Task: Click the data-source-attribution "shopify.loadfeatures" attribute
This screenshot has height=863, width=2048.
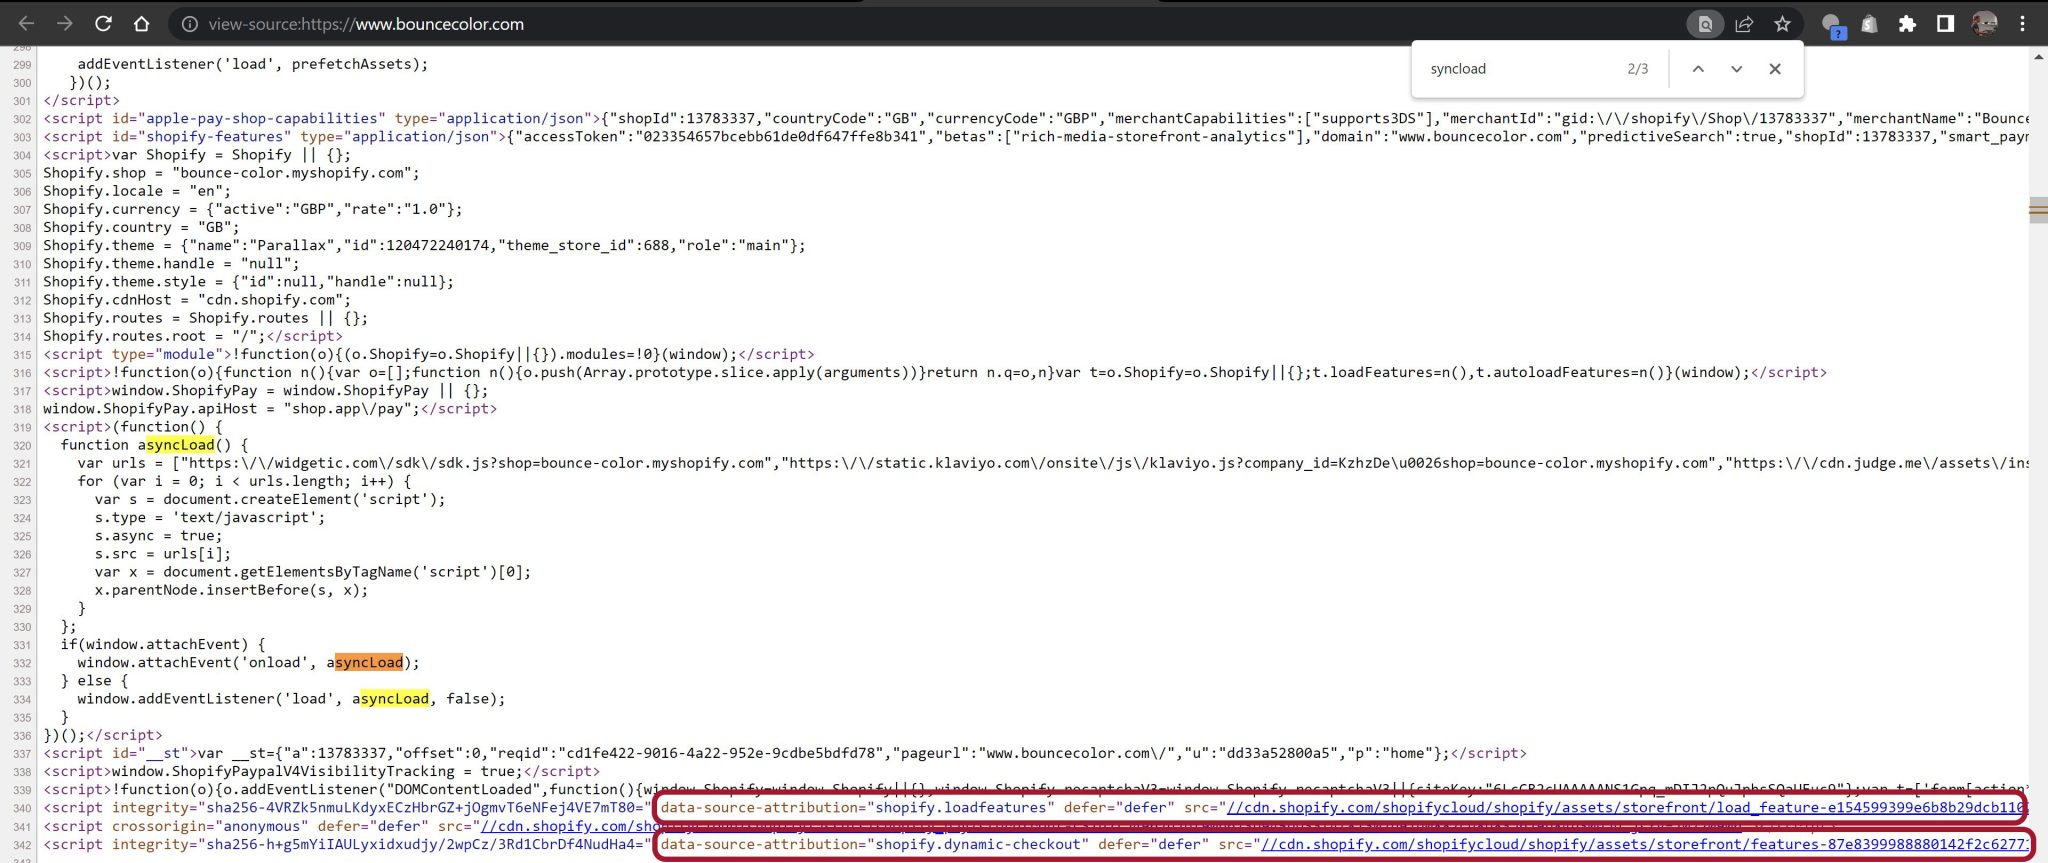Action: pos(858,808)
